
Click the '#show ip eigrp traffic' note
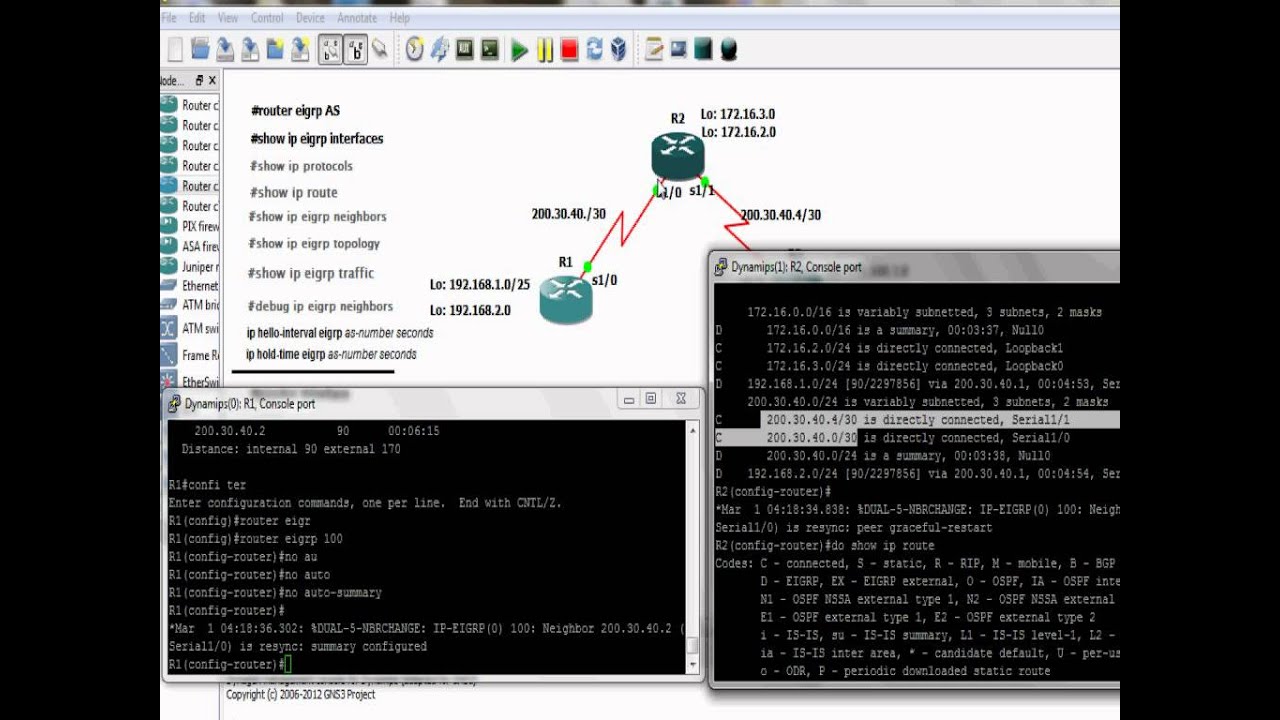click(x=311, y=273)
